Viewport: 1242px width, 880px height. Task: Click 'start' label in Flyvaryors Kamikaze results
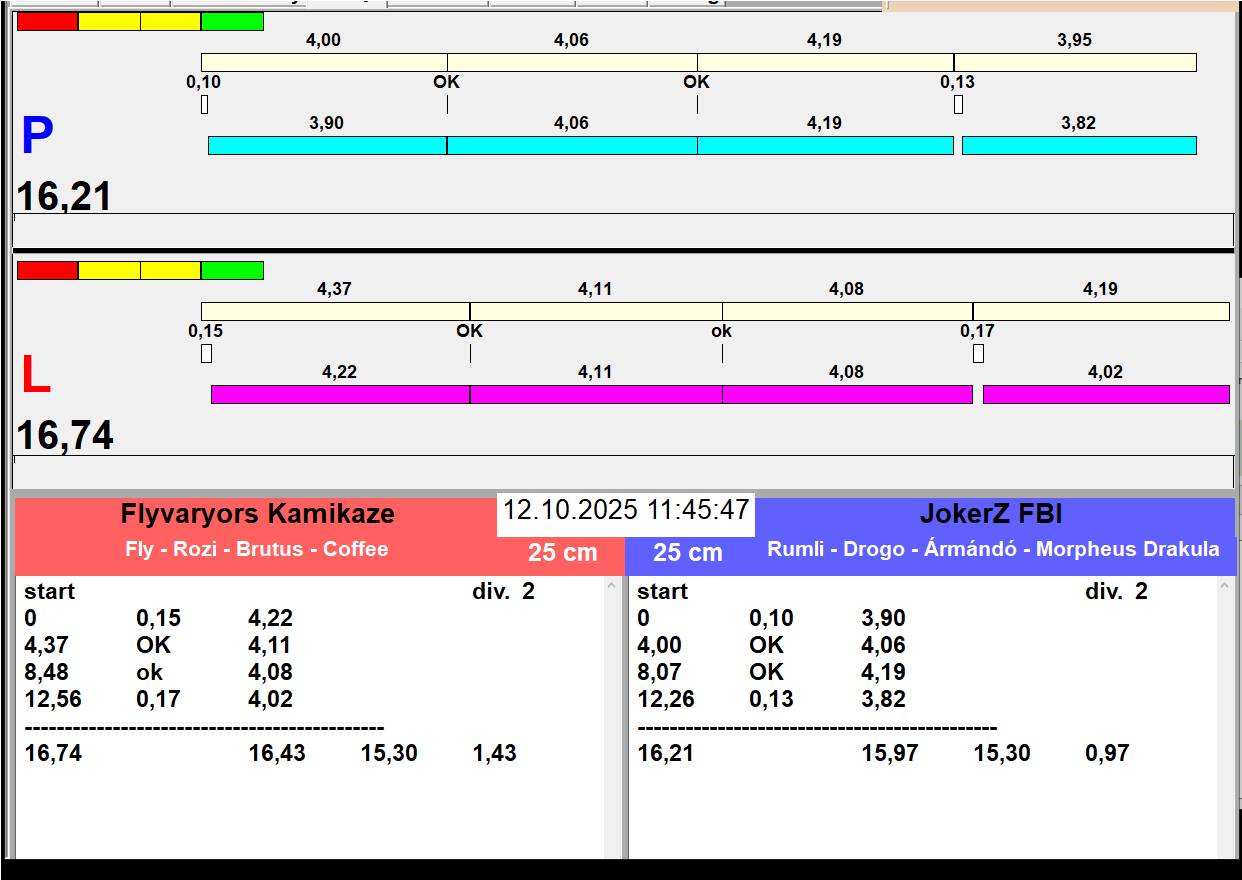[x=49, y=592]
